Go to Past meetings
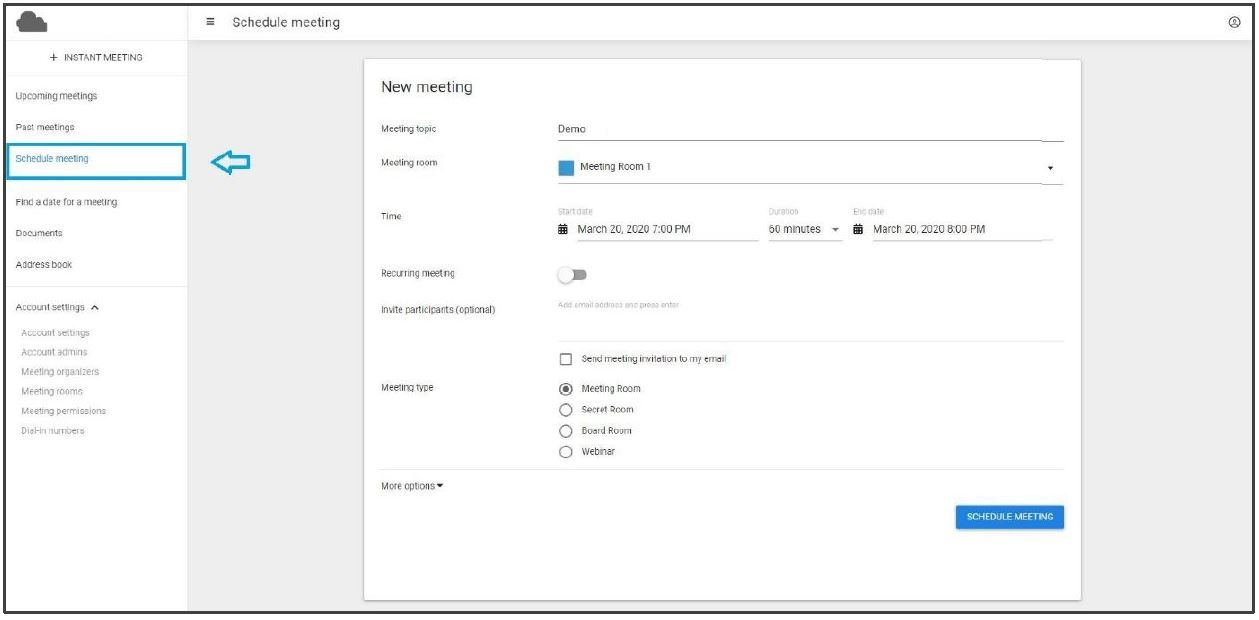Viewport: 1259px width, 620px height. 45,127
